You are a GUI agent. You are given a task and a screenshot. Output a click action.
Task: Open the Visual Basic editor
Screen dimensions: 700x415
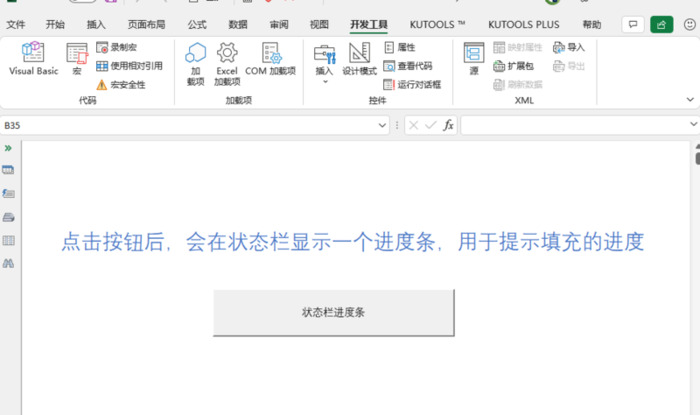tap(33, 58)
